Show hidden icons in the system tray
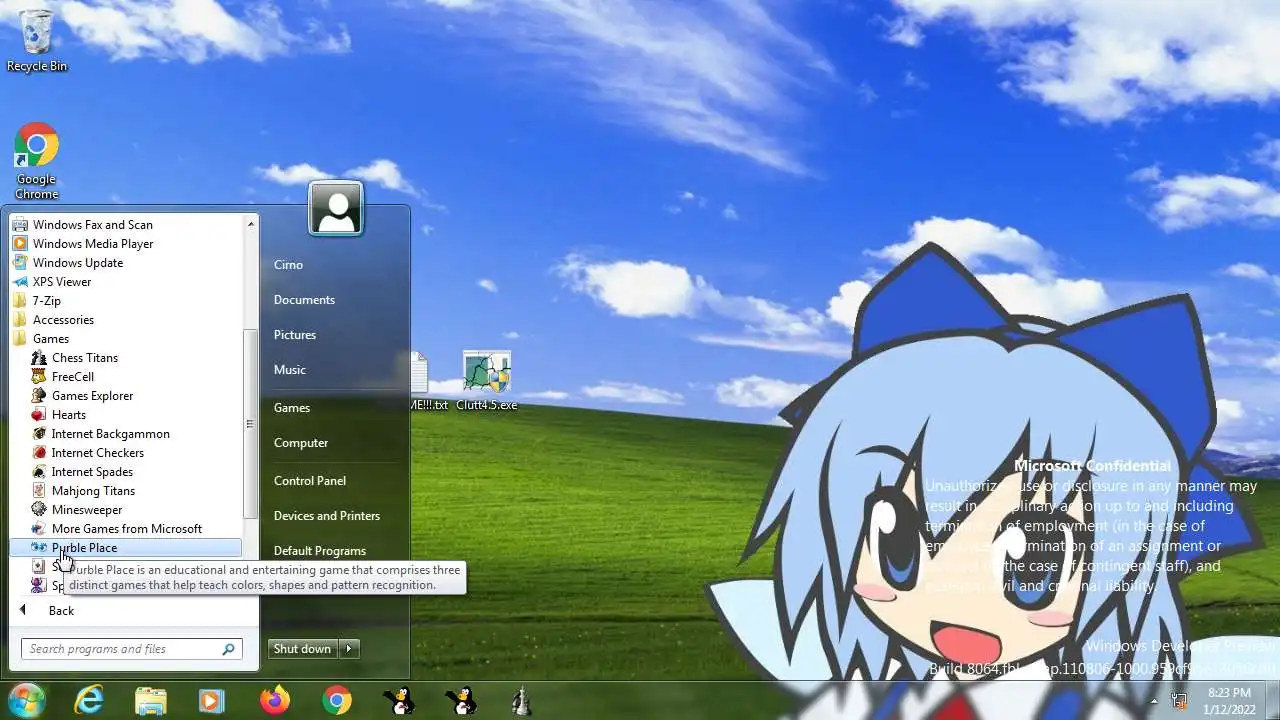 (x=1155, y=701)
